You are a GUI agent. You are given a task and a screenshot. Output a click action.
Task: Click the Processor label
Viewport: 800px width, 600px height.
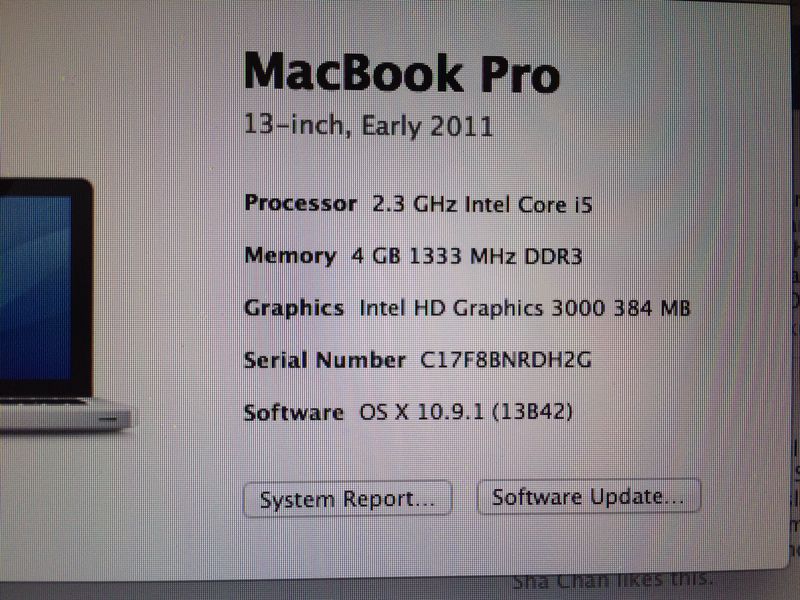301,203
